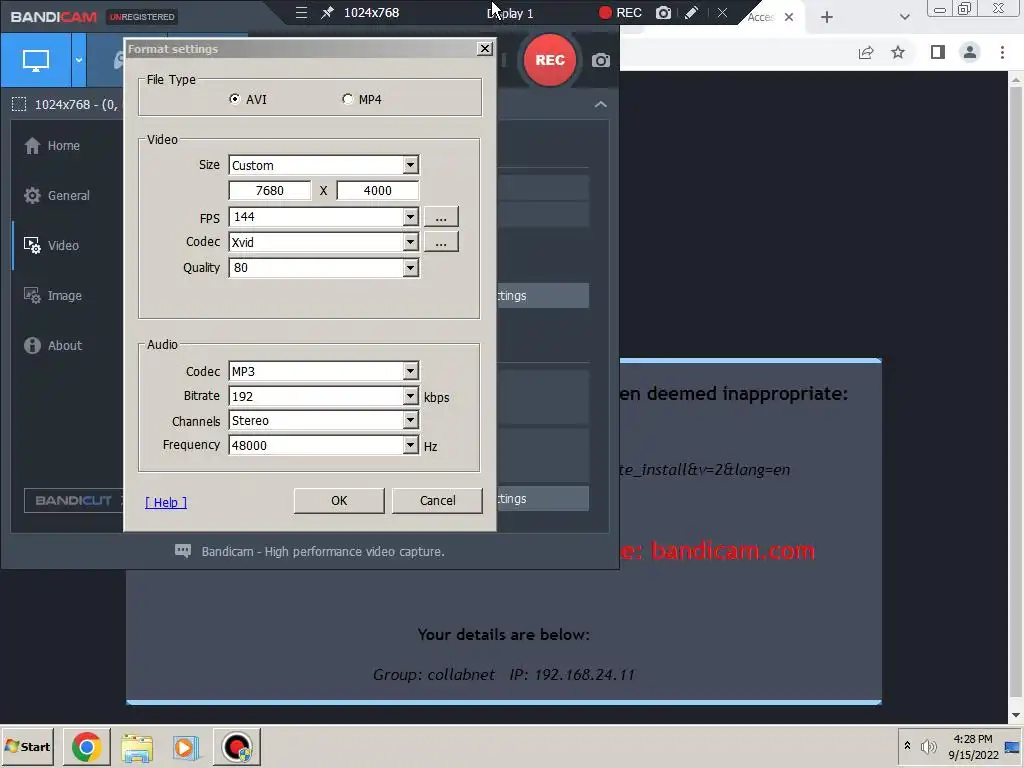Click the volume speaker tray icon
The width and height of the screenshot is (1024, 768).
click(x=928, y=746)
